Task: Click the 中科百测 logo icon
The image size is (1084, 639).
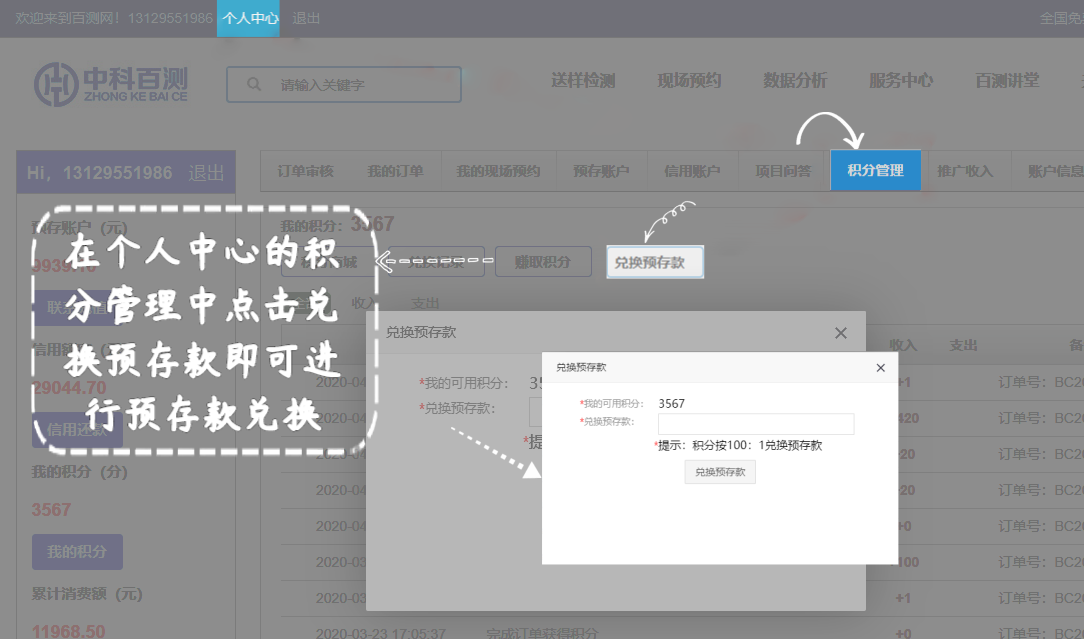Action: (x=57, y=84)
